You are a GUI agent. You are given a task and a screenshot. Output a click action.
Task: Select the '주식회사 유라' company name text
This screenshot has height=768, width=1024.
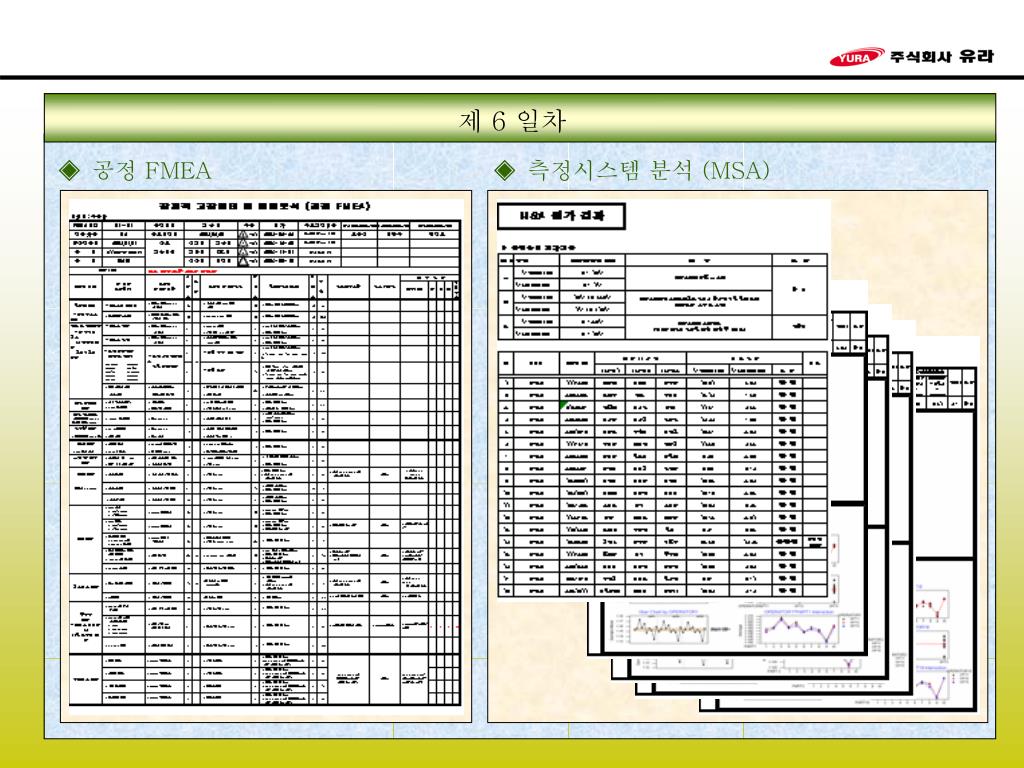[942, 56]
